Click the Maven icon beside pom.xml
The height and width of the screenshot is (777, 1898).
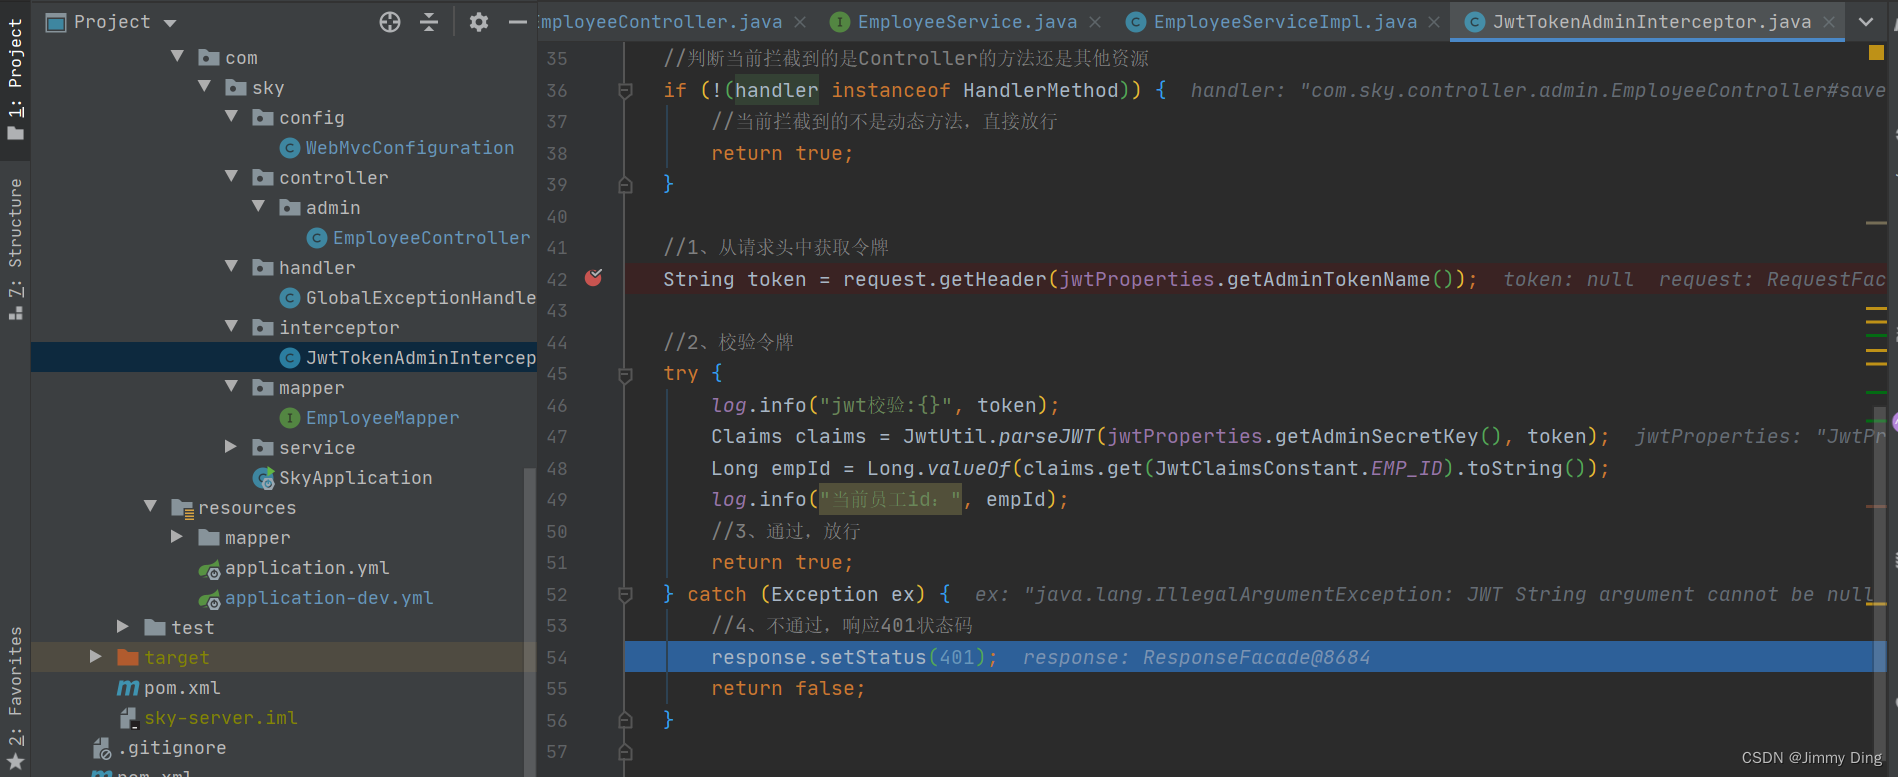coord(128,688)
